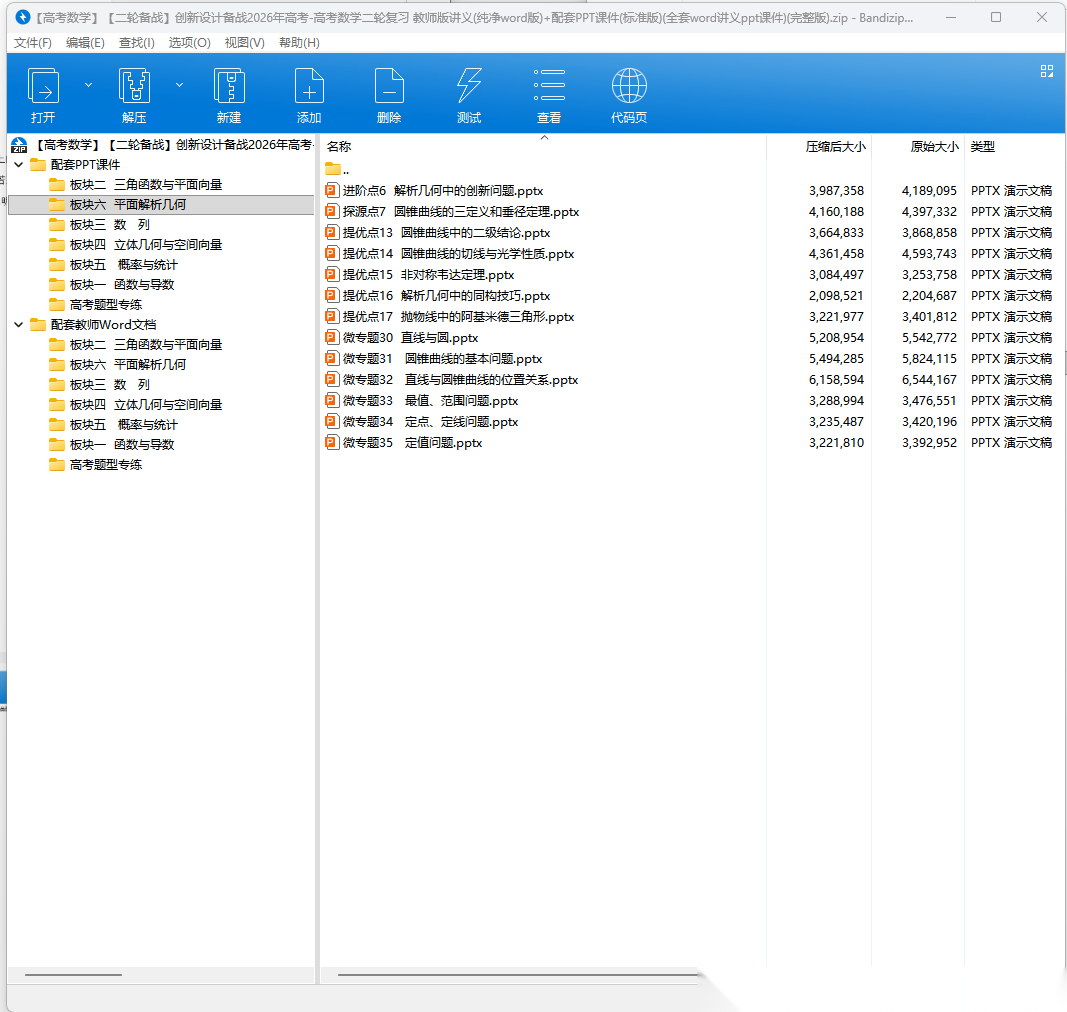Select 板块四 立体几何与空间向量 under 配套PPT课件

click(145, 244)
